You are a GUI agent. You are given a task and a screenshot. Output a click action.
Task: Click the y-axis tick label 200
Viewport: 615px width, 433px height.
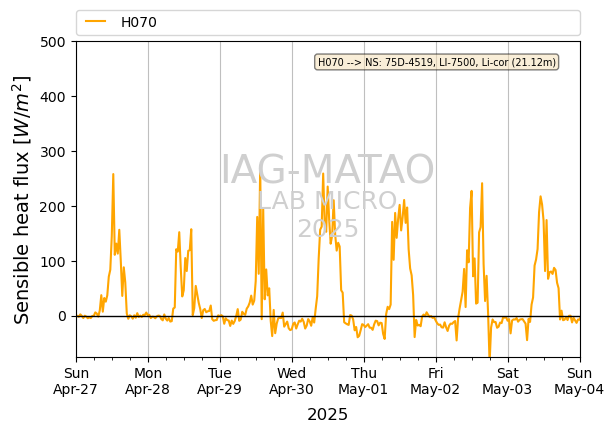[53, 207]
